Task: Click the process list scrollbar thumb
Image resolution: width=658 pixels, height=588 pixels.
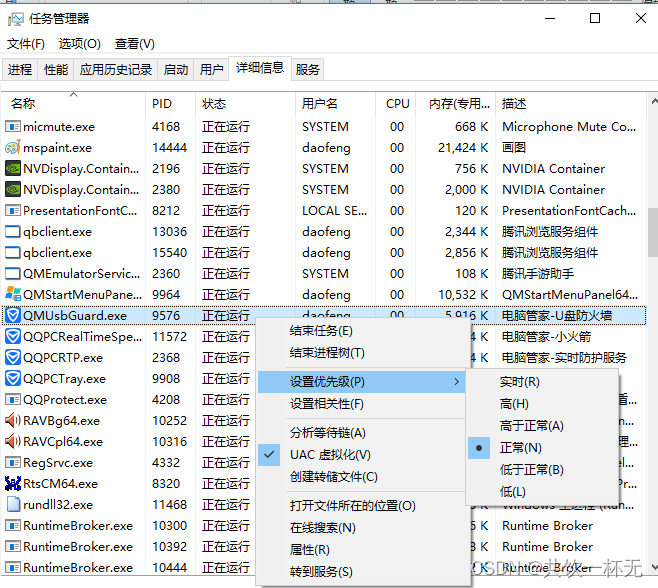Action: coord(653,232)
